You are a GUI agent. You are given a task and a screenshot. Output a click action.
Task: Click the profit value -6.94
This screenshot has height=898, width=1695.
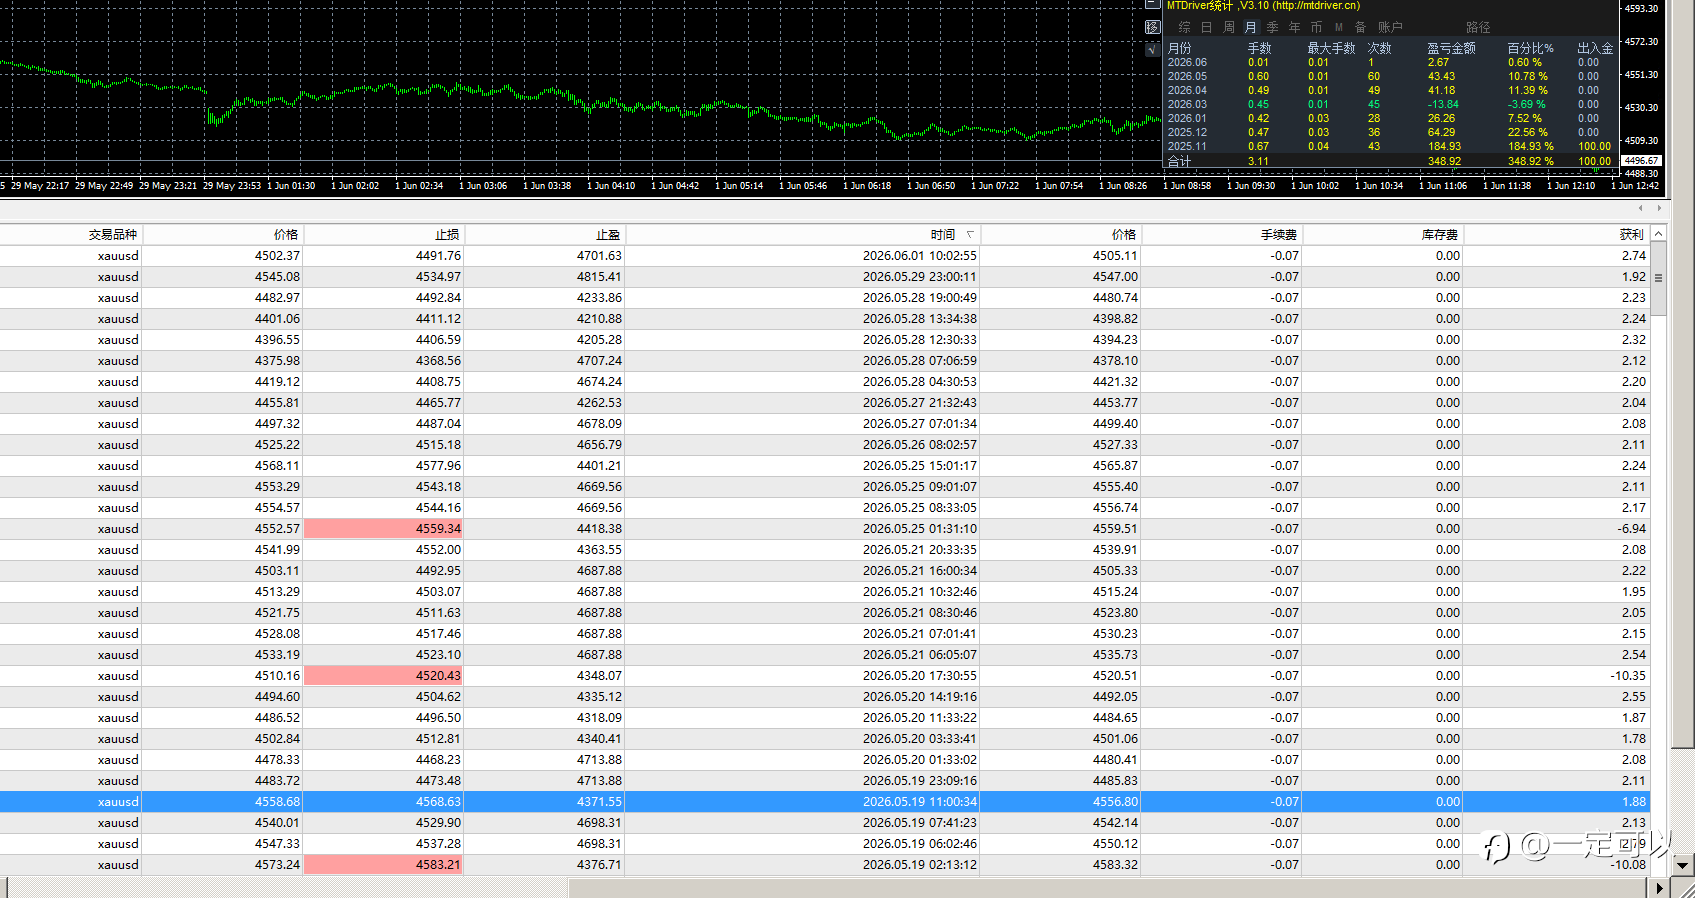(1631, 529)
